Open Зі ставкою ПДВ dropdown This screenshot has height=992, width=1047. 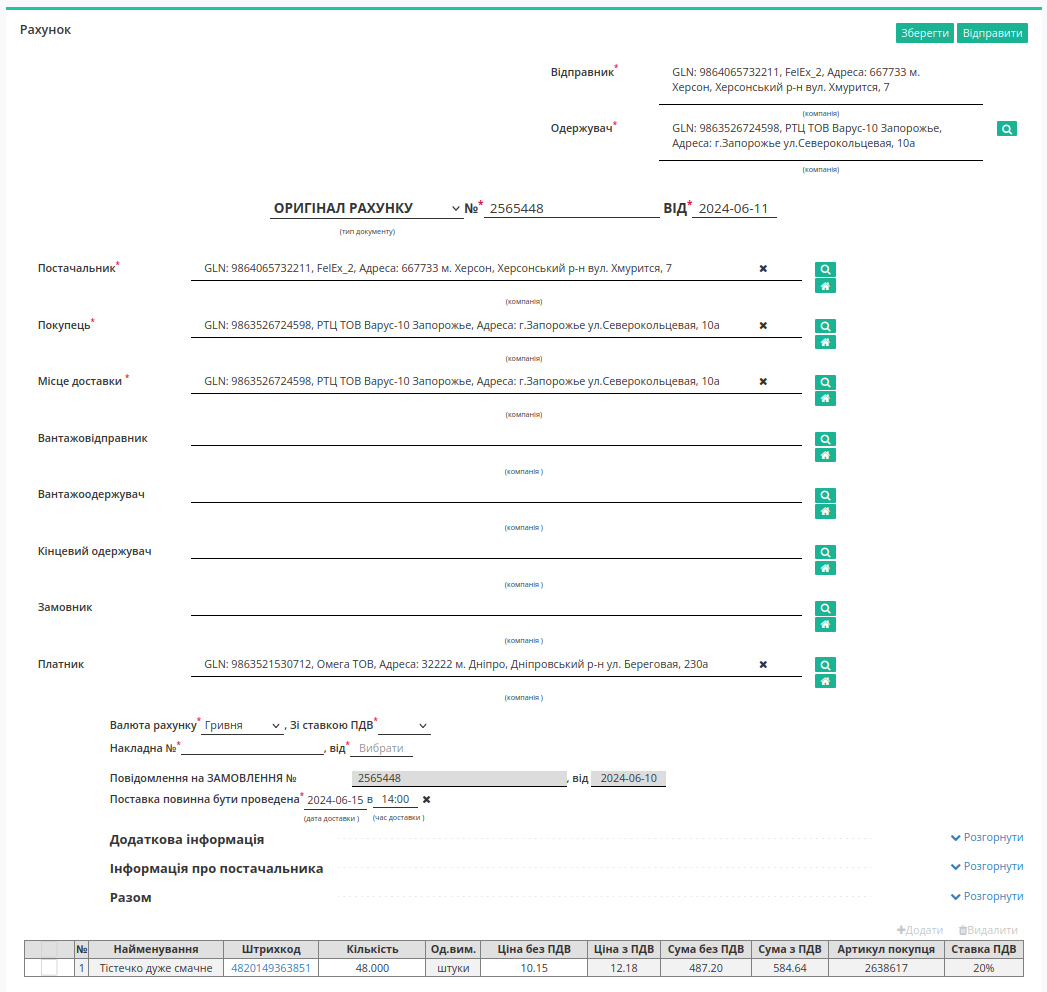tap(404, 725)
